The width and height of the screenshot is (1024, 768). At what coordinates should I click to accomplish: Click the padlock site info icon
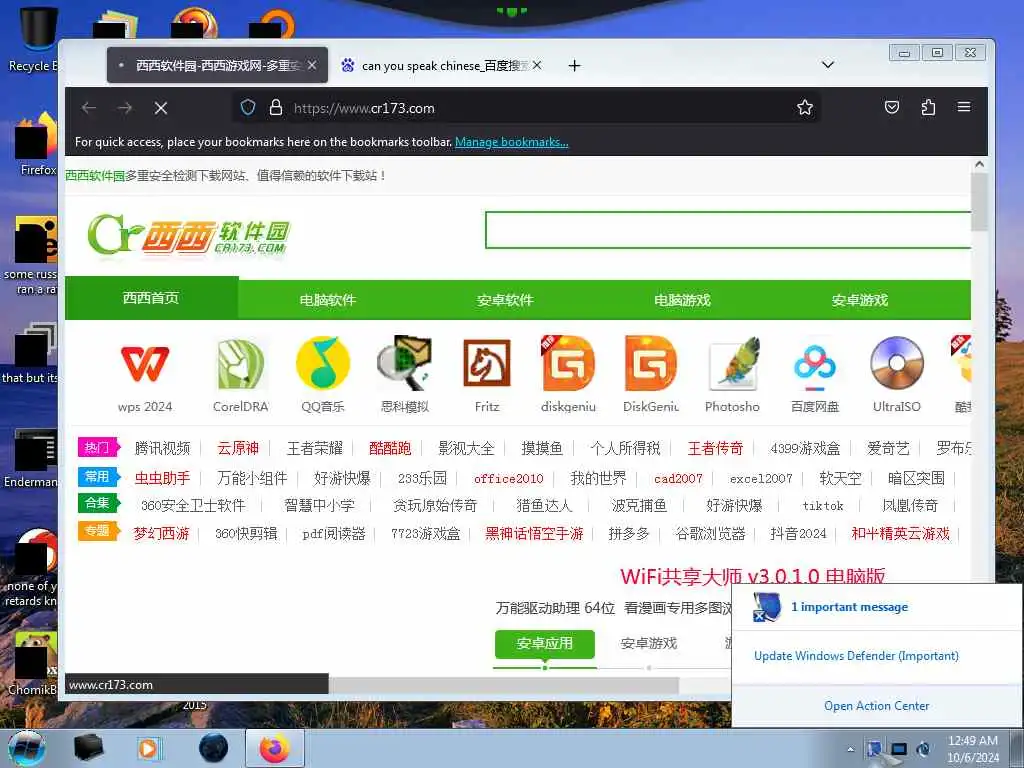click(x=276, y=108)
